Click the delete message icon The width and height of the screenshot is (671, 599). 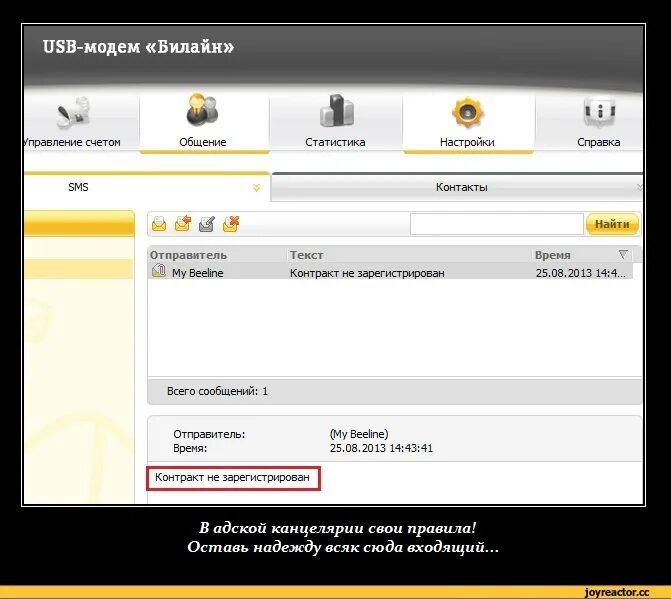tap(231, 224)
